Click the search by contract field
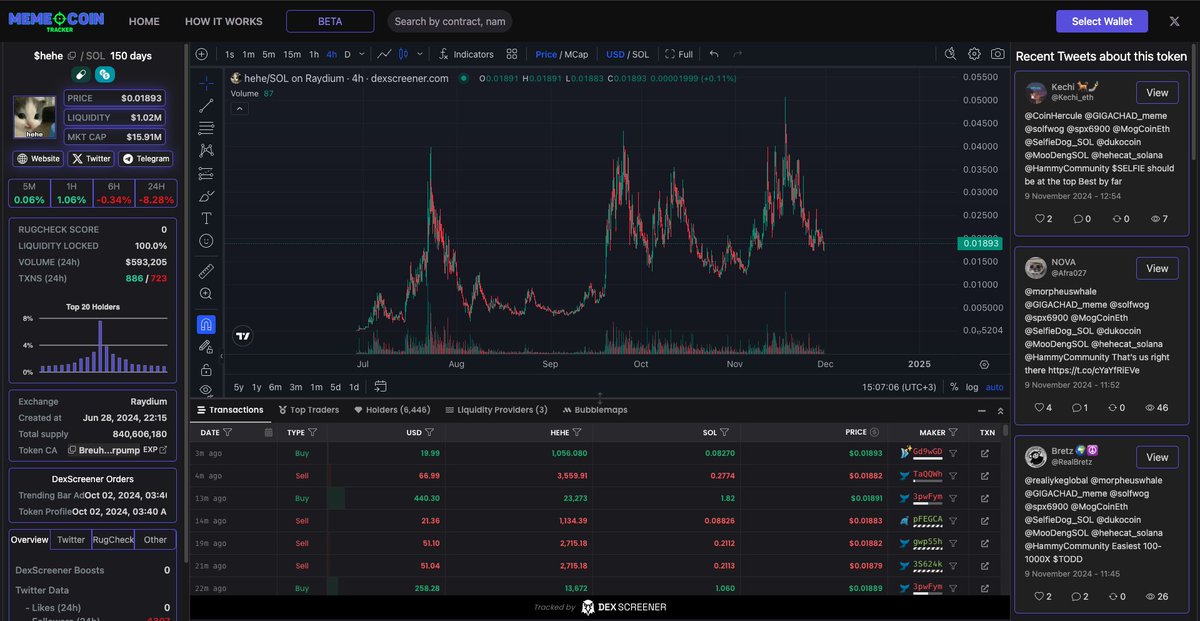This screenshot has height=621, width=1200. coord(449,21)
